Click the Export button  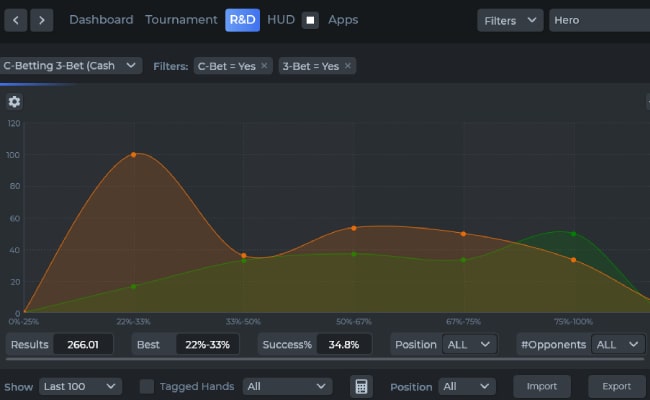(x=616, y=386)
